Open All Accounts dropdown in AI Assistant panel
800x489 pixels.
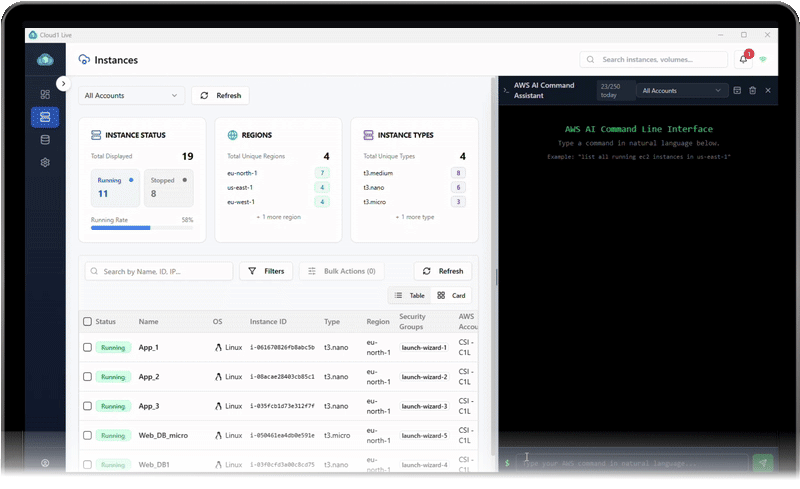681,90
